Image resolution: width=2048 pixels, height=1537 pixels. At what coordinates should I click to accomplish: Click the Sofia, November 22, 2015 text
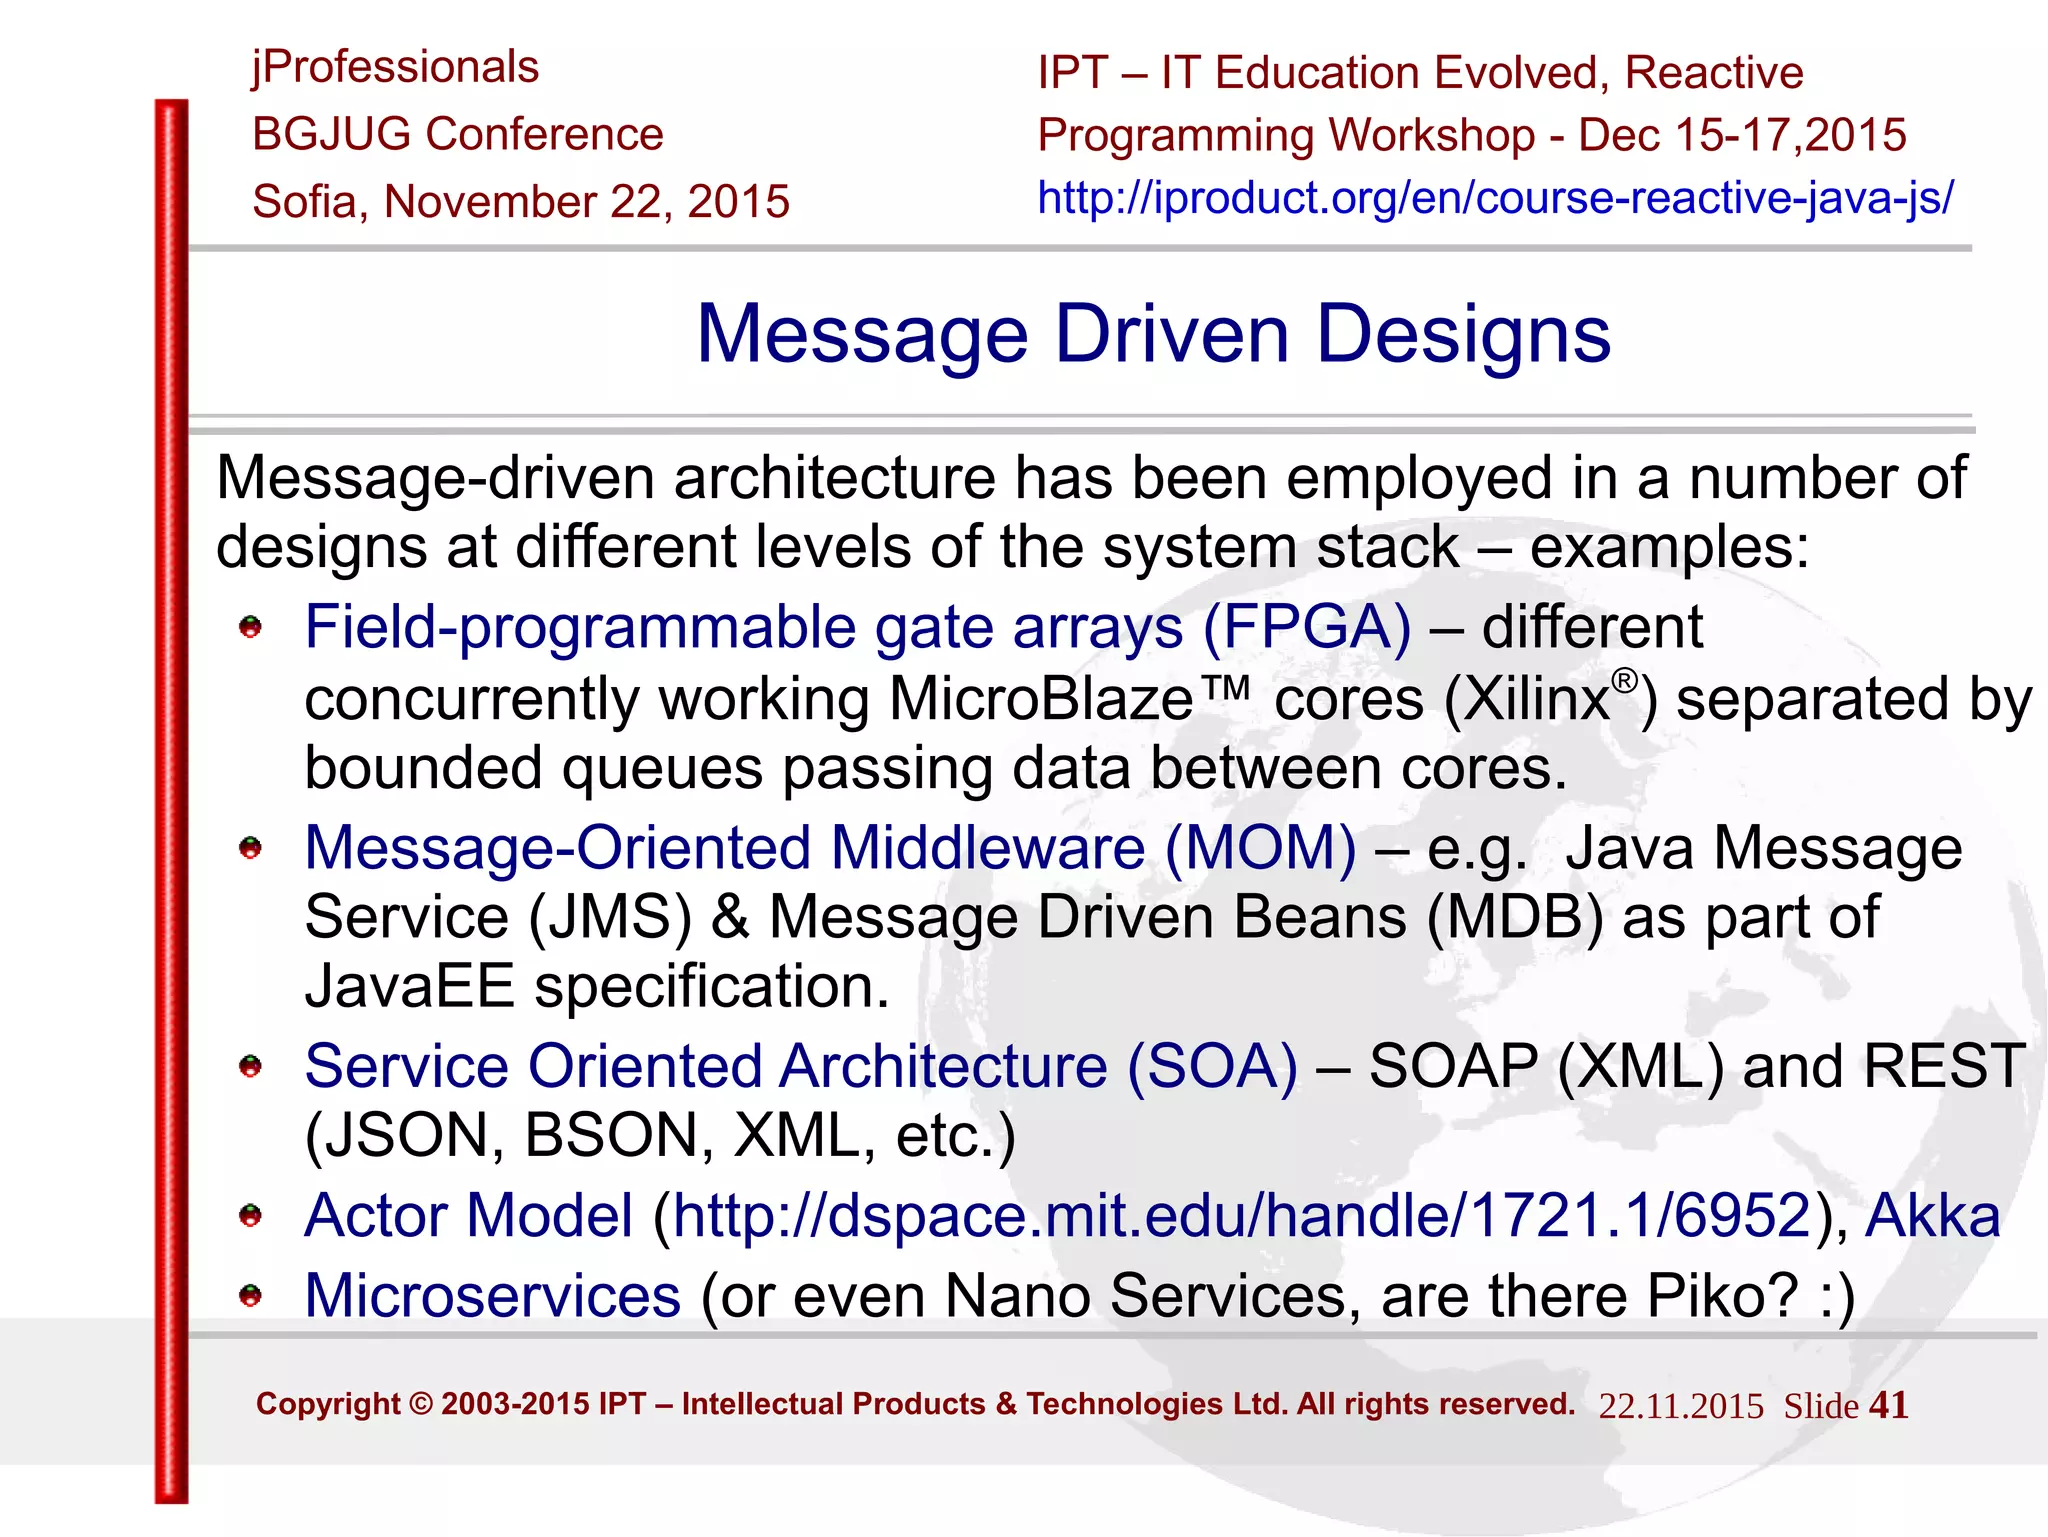click(x=521, y=202)
